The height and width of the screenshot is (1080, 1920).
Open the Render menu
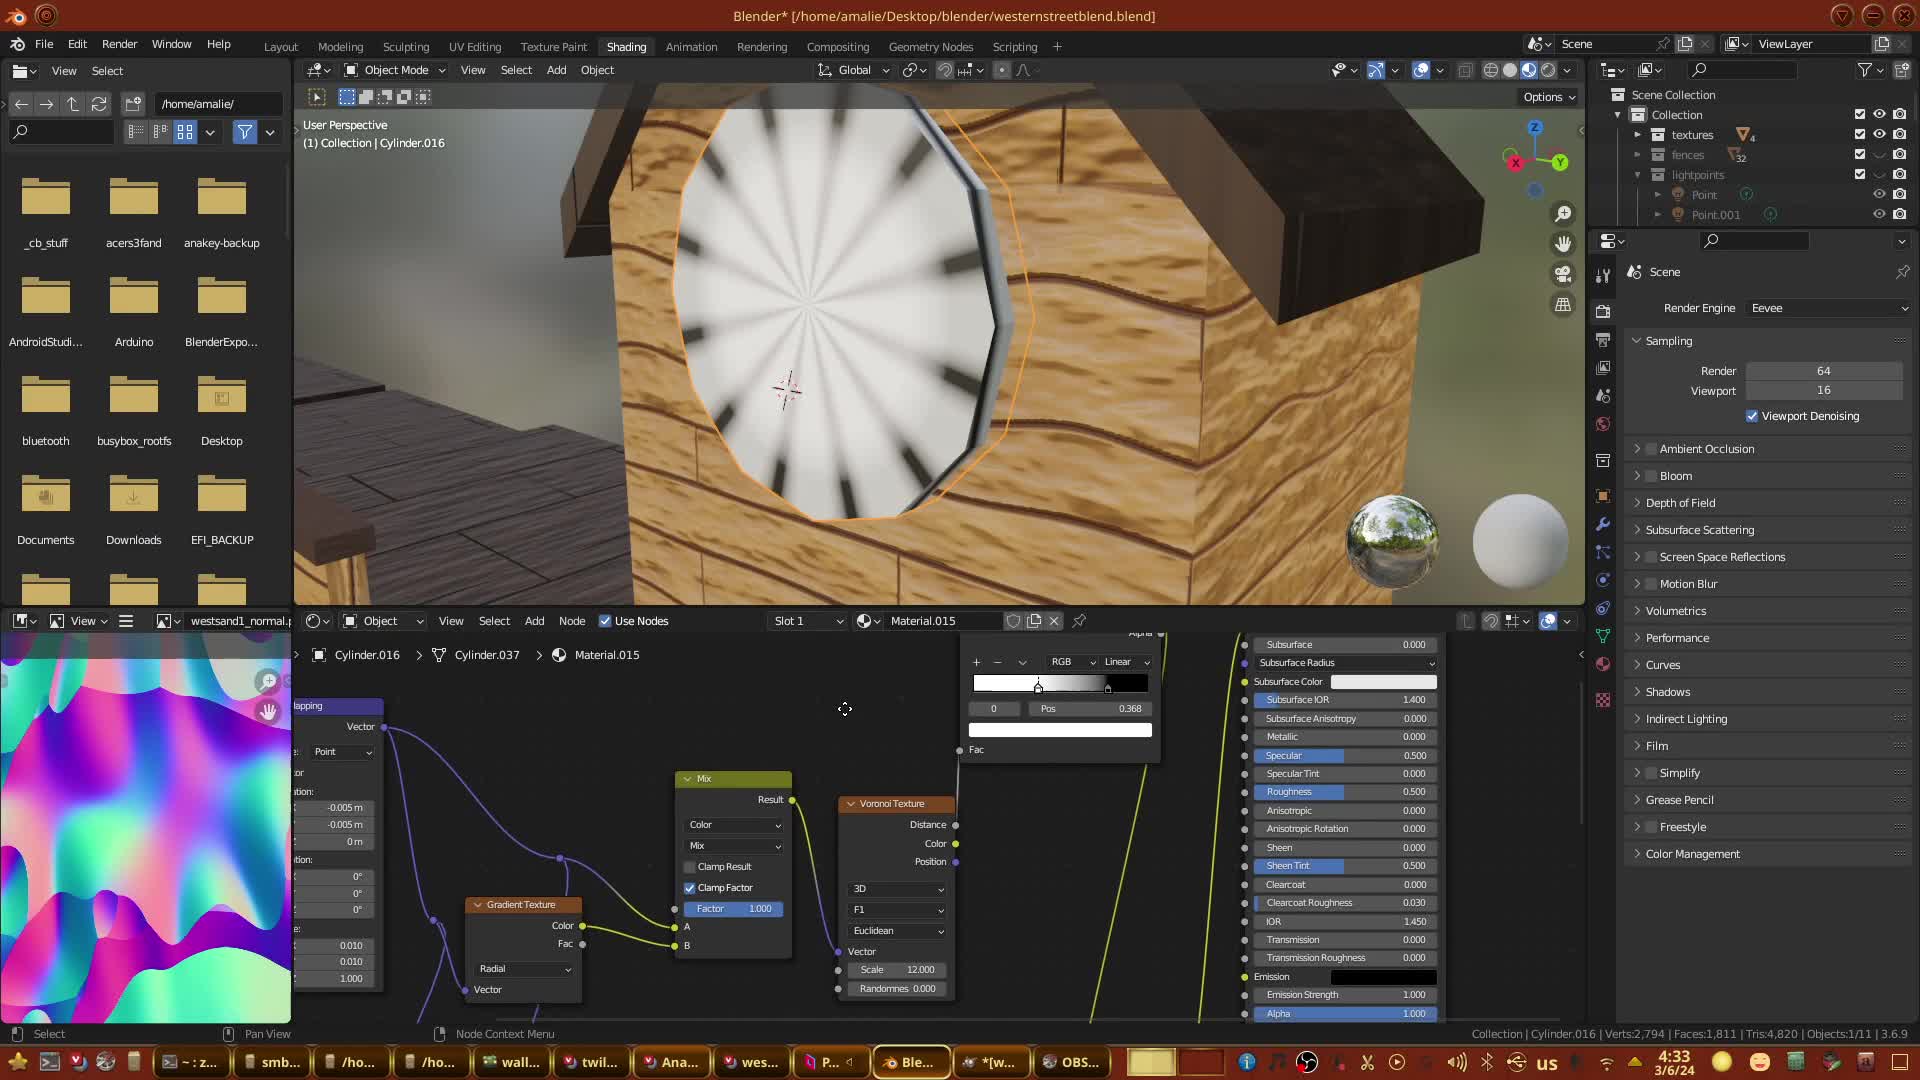(x=119, y=44)
